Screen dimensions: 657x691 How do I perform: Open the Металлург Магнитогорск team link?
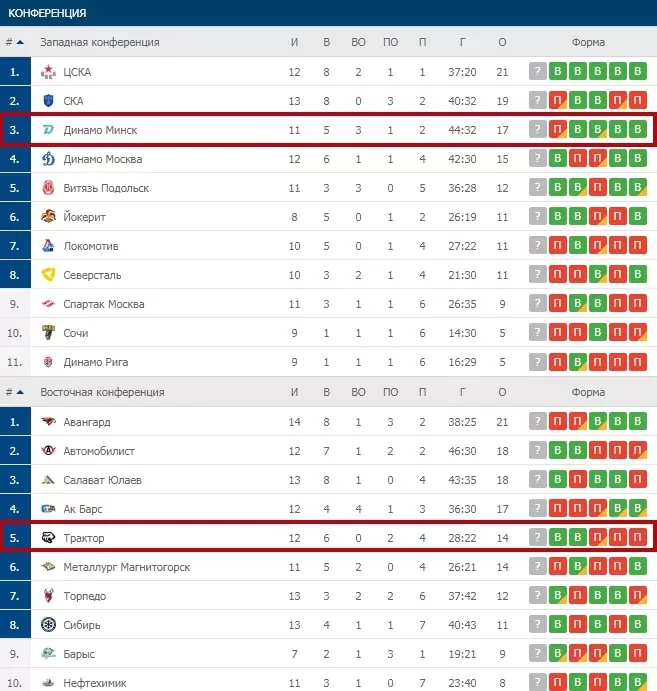[x=127, y=567]
